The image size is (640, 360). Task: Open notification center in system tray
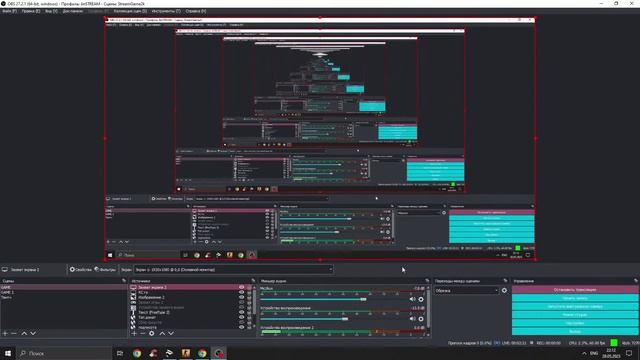click(x=629, y=353)
